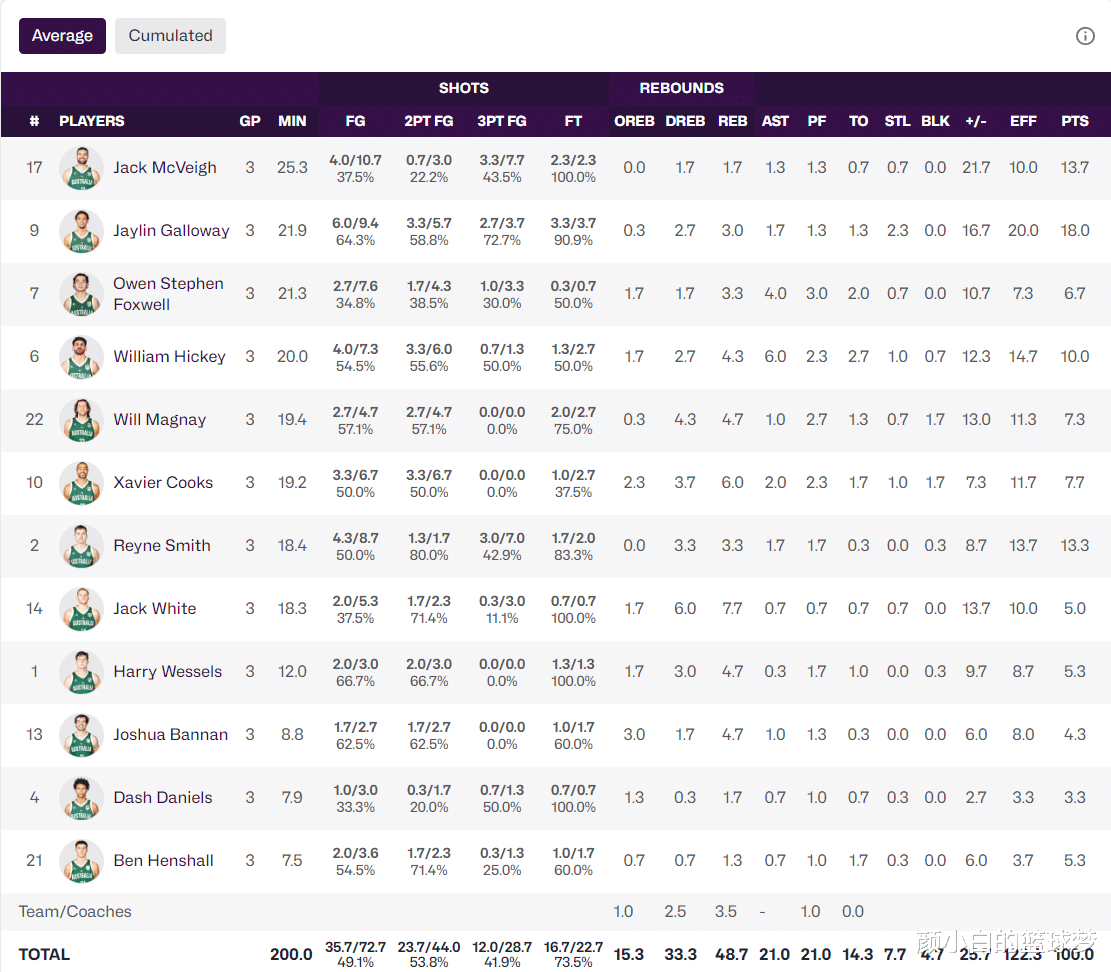Viewport: 1111px width, 972px height.
Task: Sort by the MIN column header
Action: [x=292, y=121]
